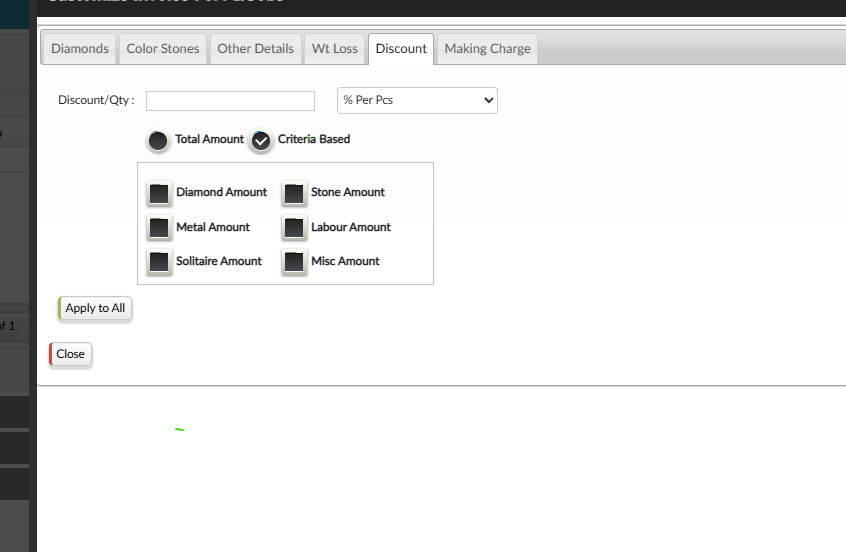Click the Close button
The height and width of the screenshot is (552, 846).
coord(70,354)
